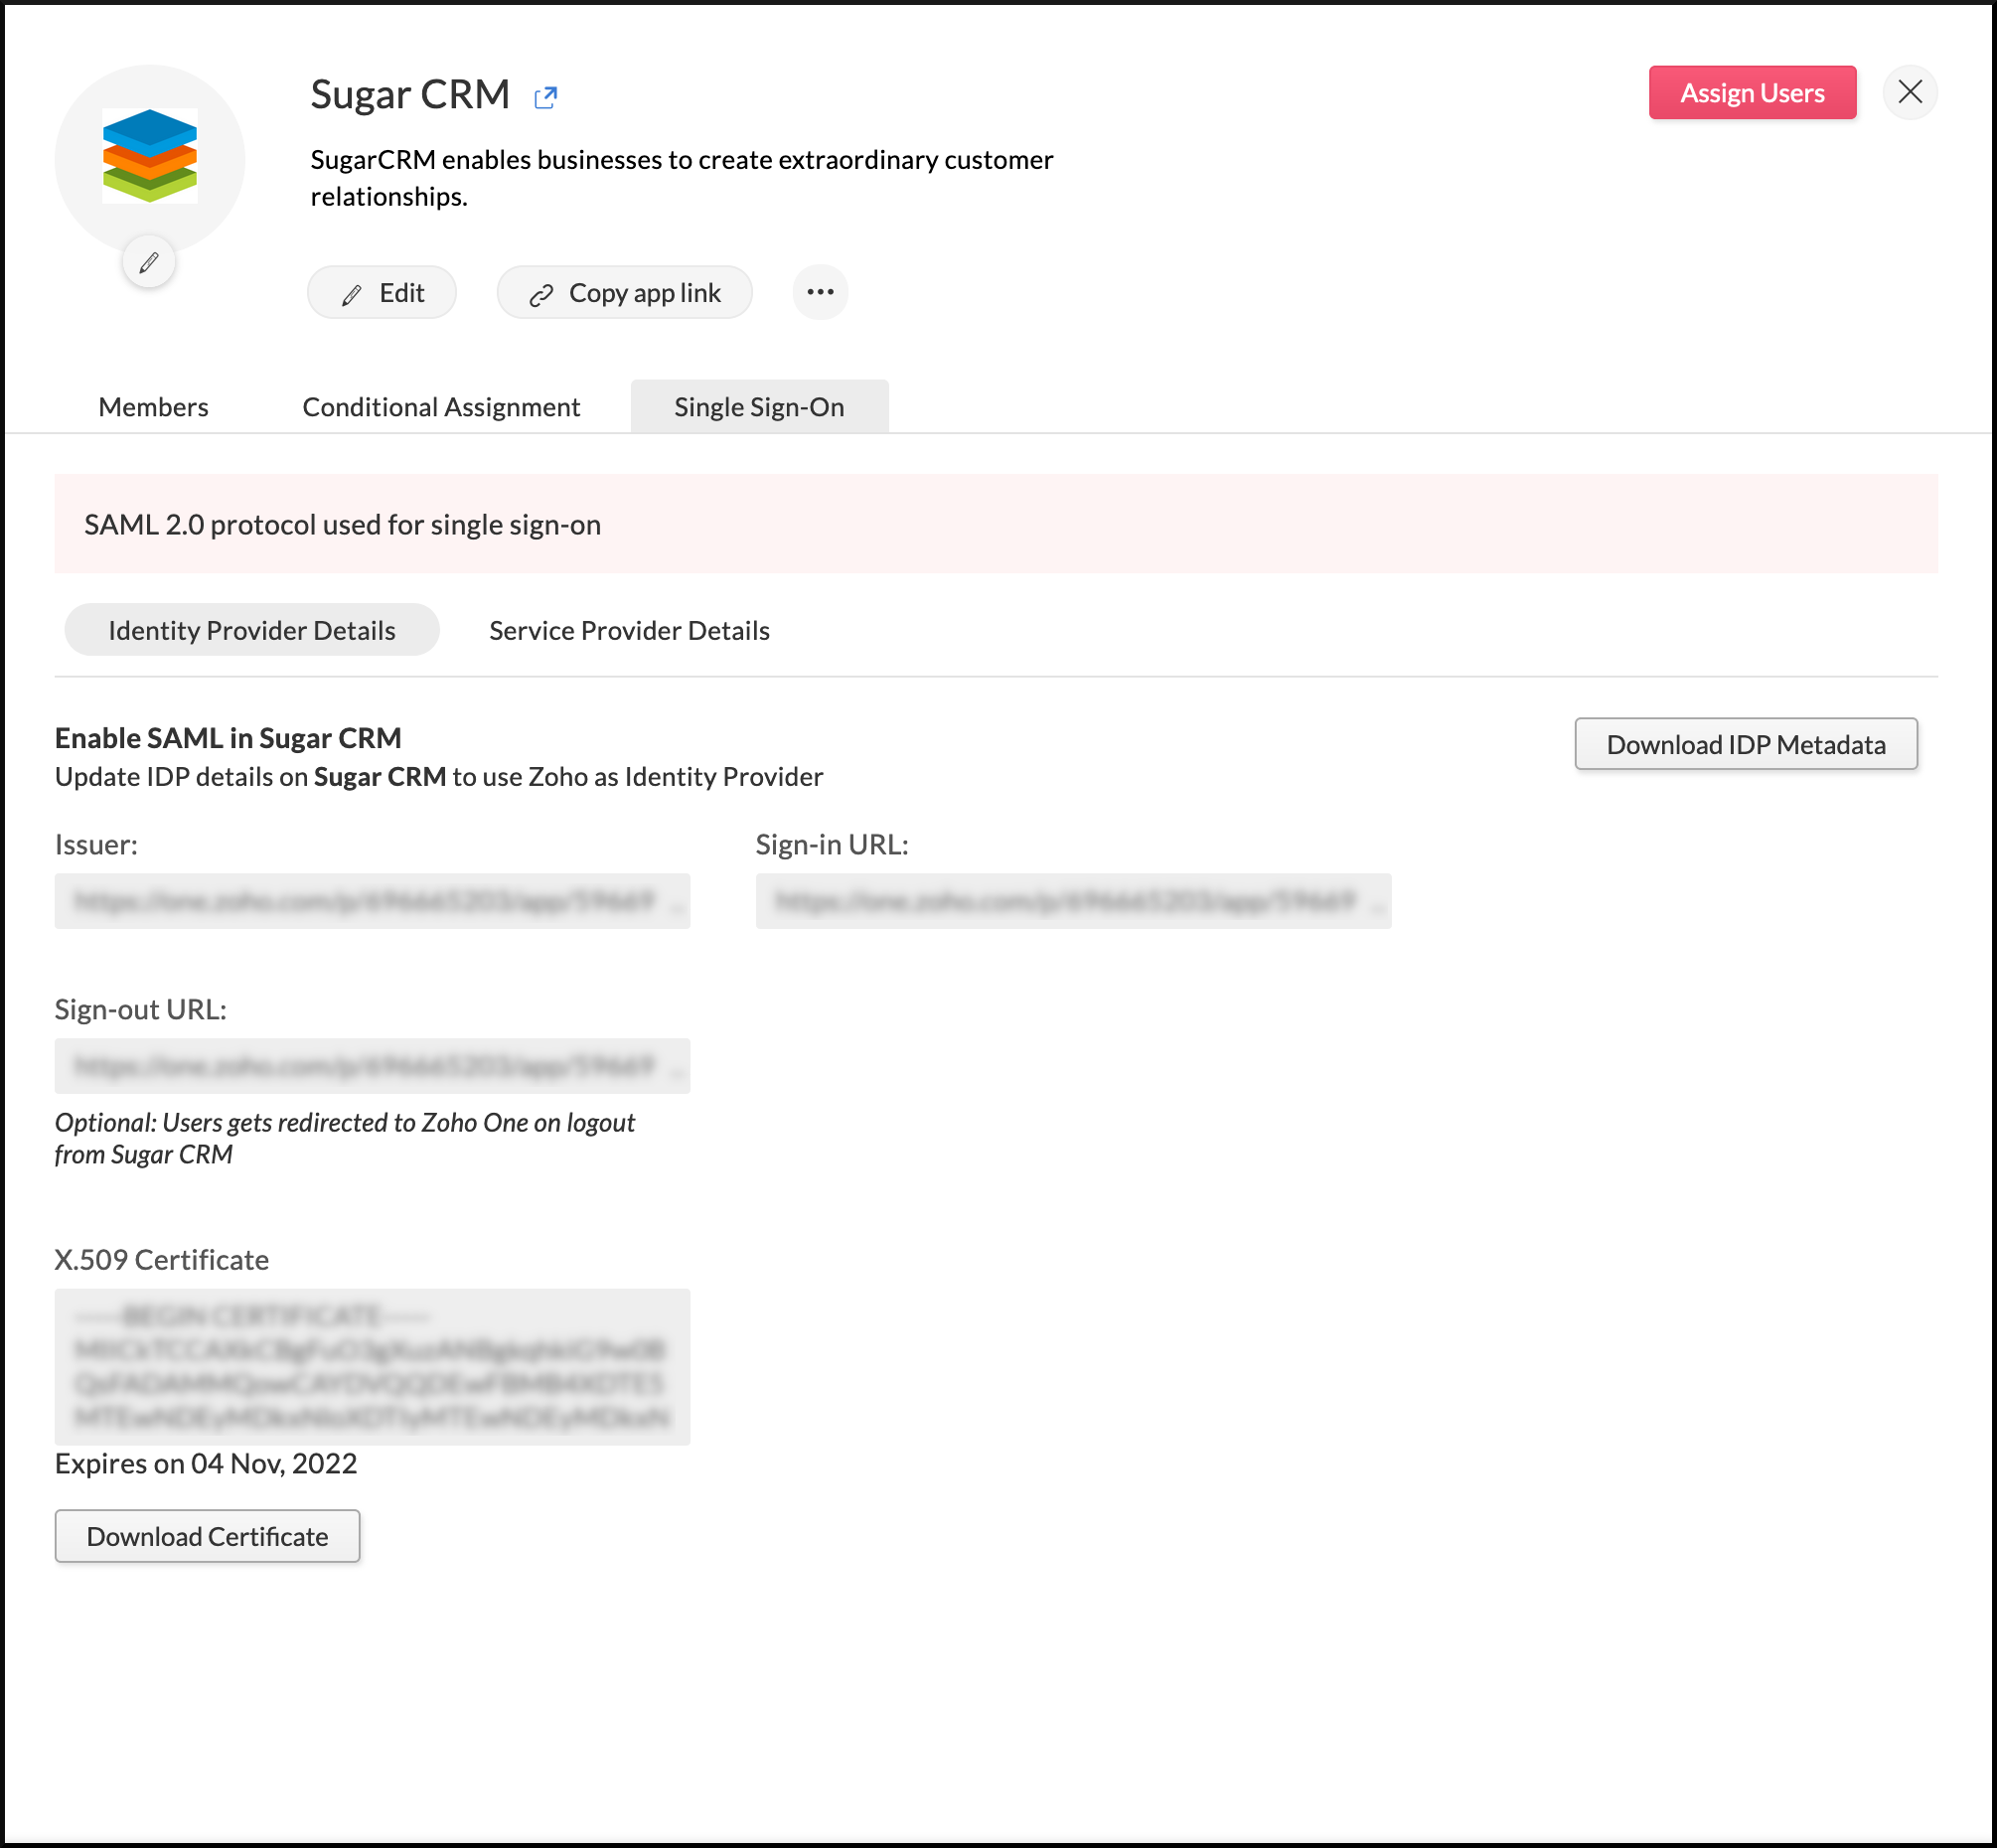This screenshot has width=1997, height=1848.
Task: Click the Download IDP Metadata button
Action: point(1745,745)
